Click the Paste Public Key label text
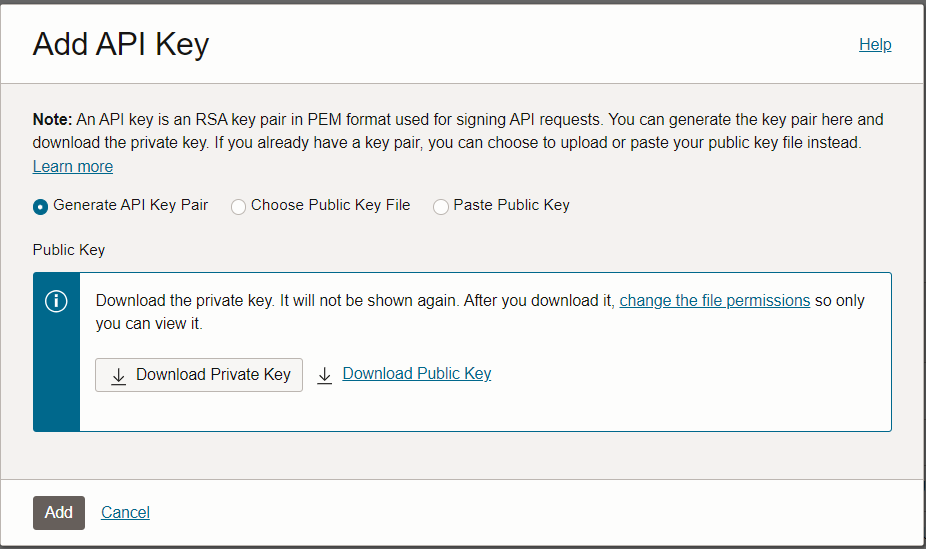 [x=511, y=205]
